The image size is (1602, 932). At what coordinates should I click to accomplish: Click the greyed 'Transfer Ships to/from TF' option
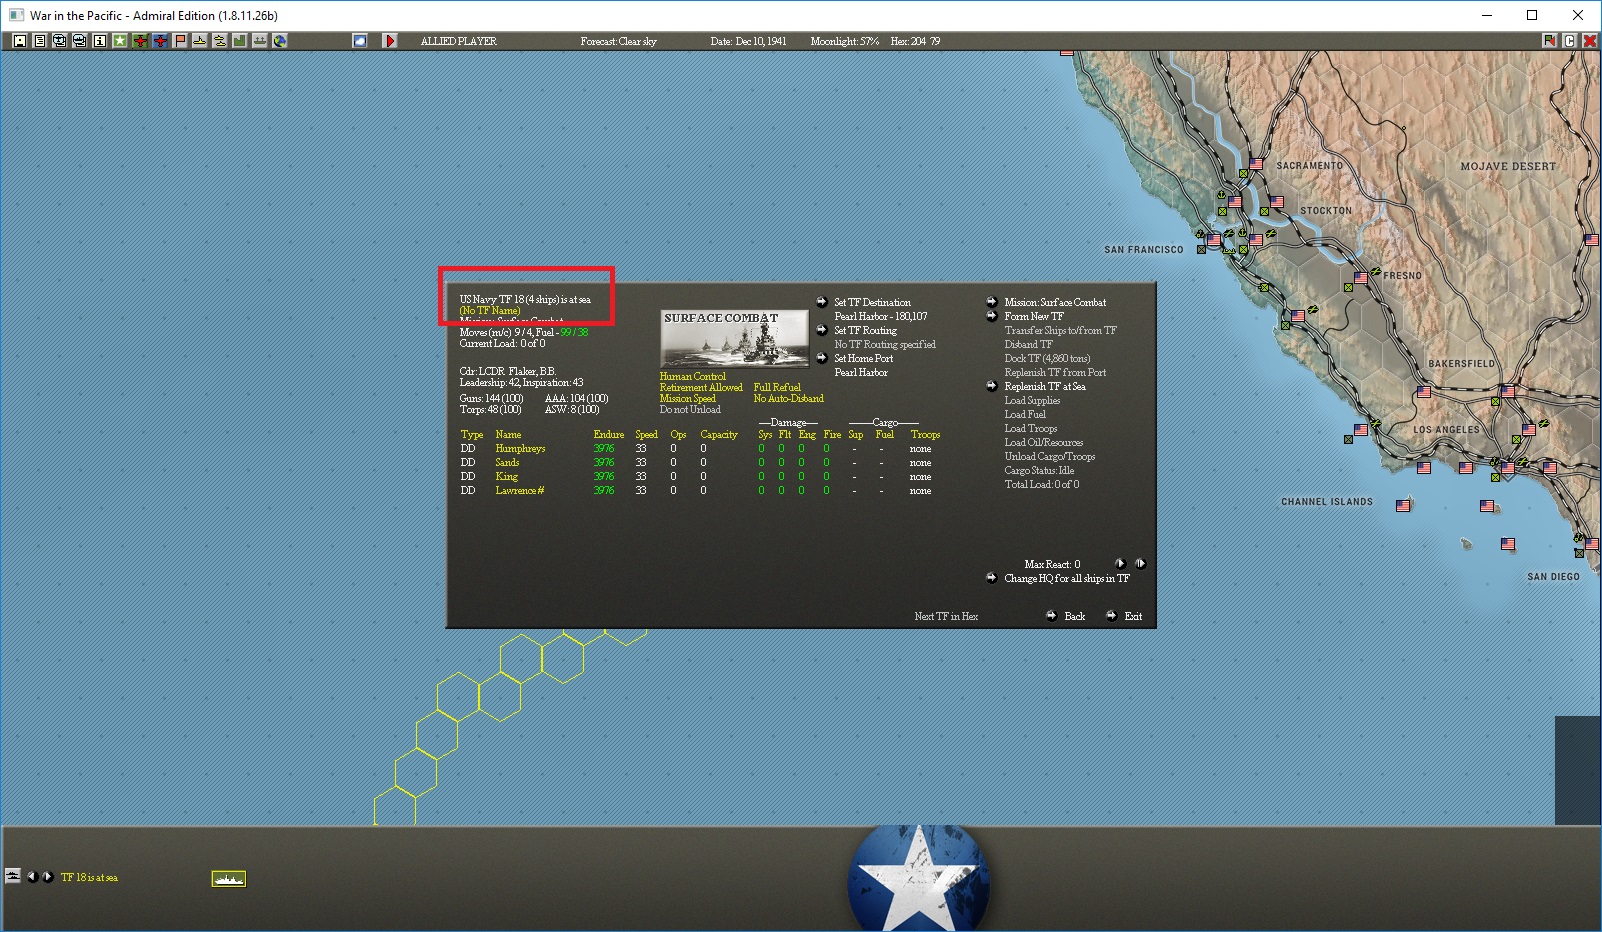click(1061, 330)
